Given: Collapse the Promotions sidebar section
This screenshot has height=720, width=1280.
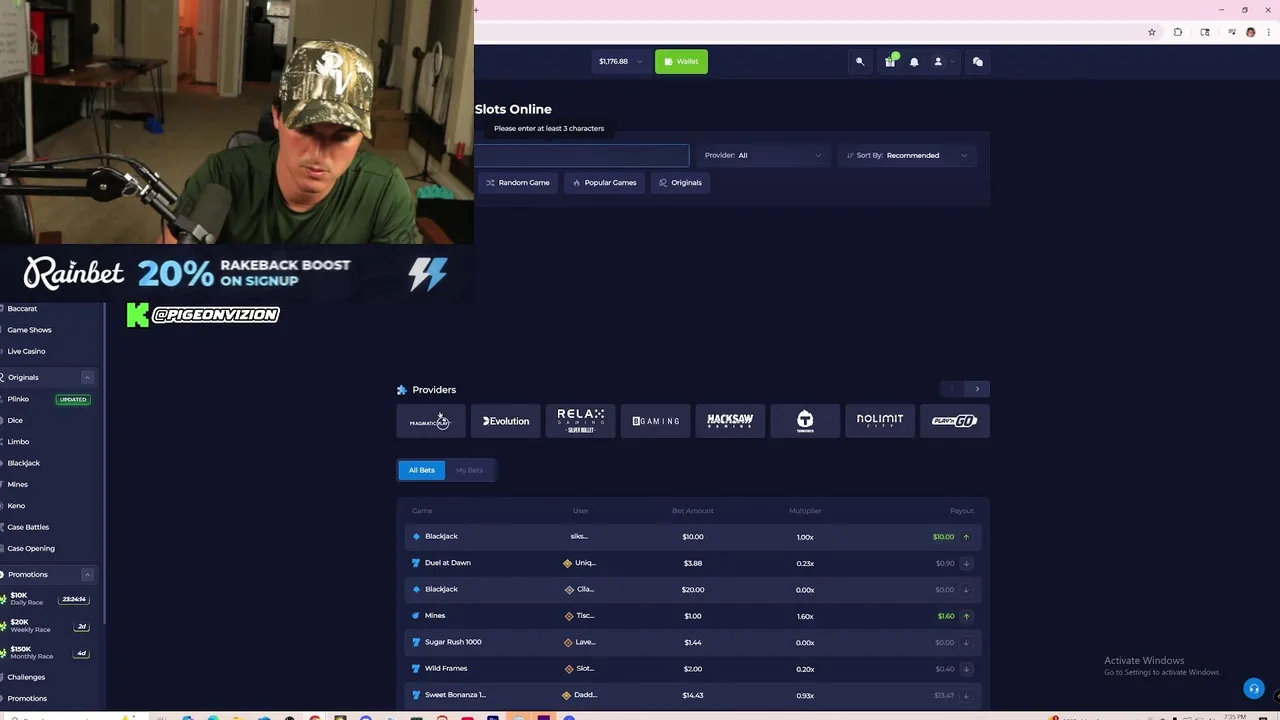Looking at the screenshot, I should tap(87, 575).
